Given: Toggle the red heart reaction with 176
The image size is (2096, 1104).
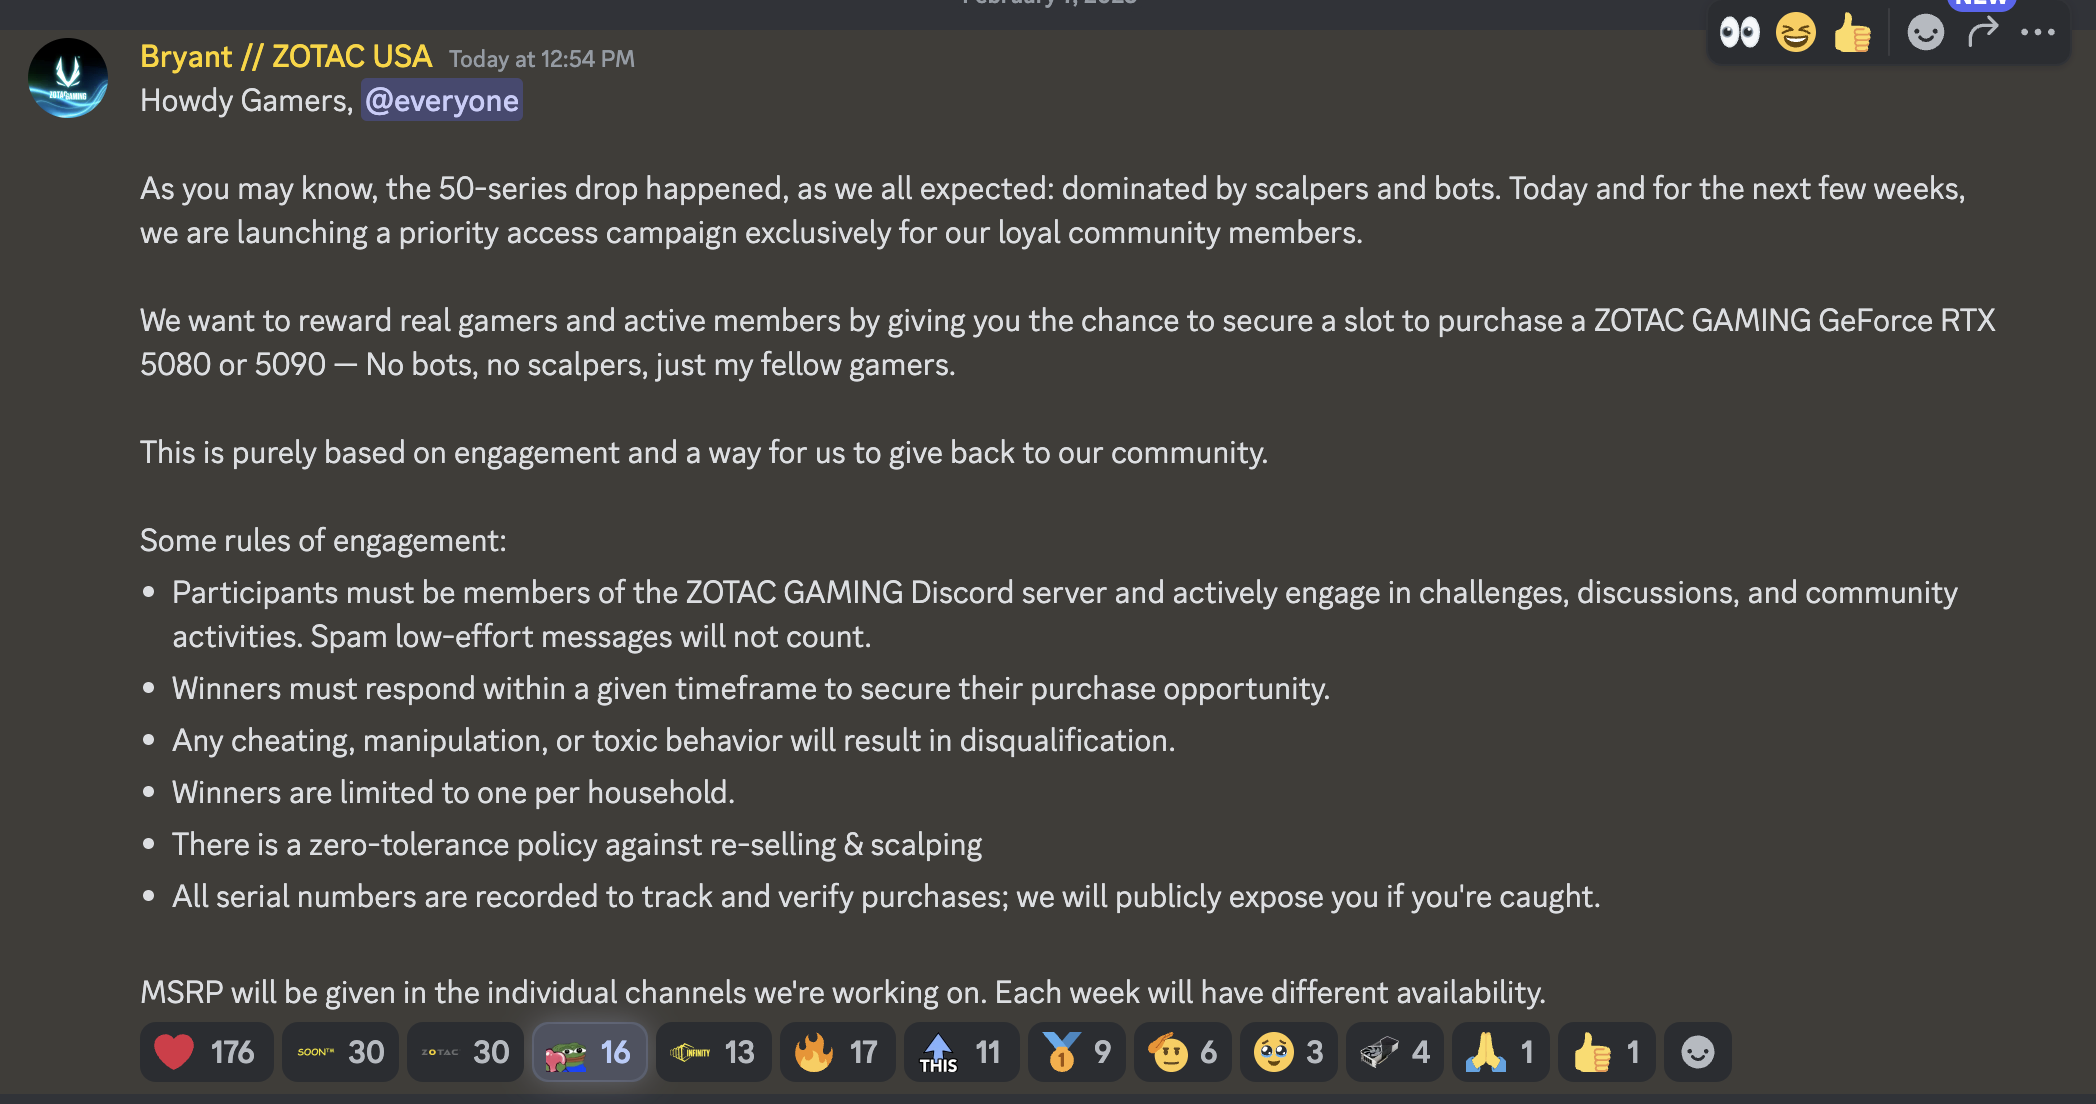Looking at the screenshot, I should point(206,1052).
